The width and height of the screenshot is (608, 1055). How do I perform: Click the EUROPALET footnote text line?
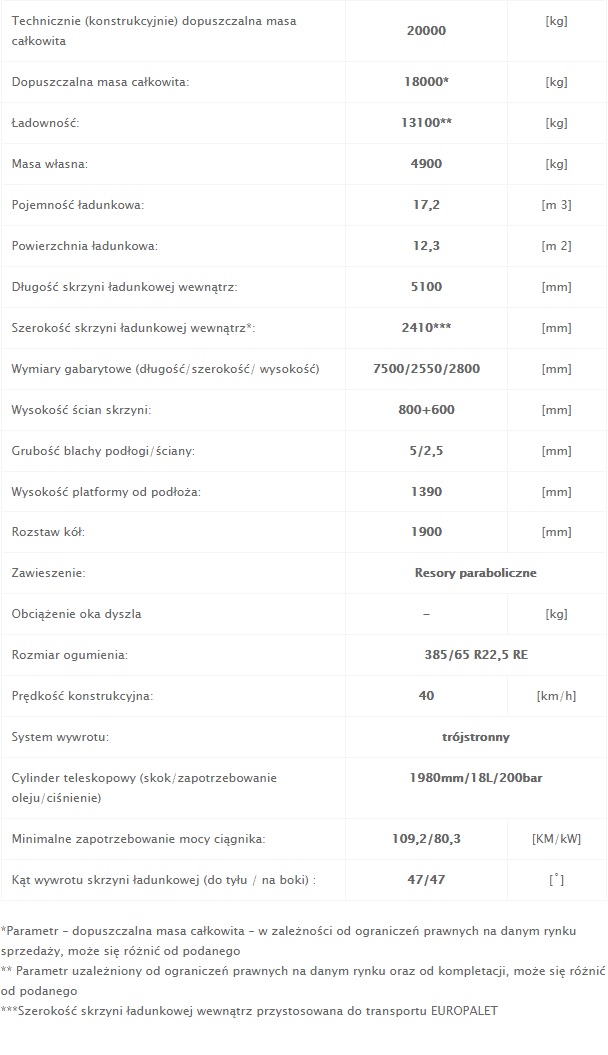[249, 1011]
